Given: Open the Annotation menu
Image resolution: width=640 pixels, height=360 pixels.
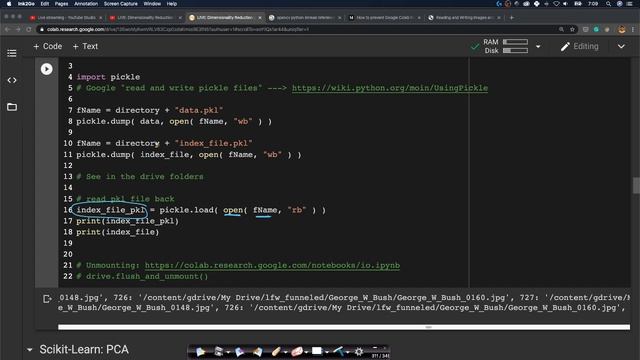Looking at the screenshot, I should click(86, 4).
